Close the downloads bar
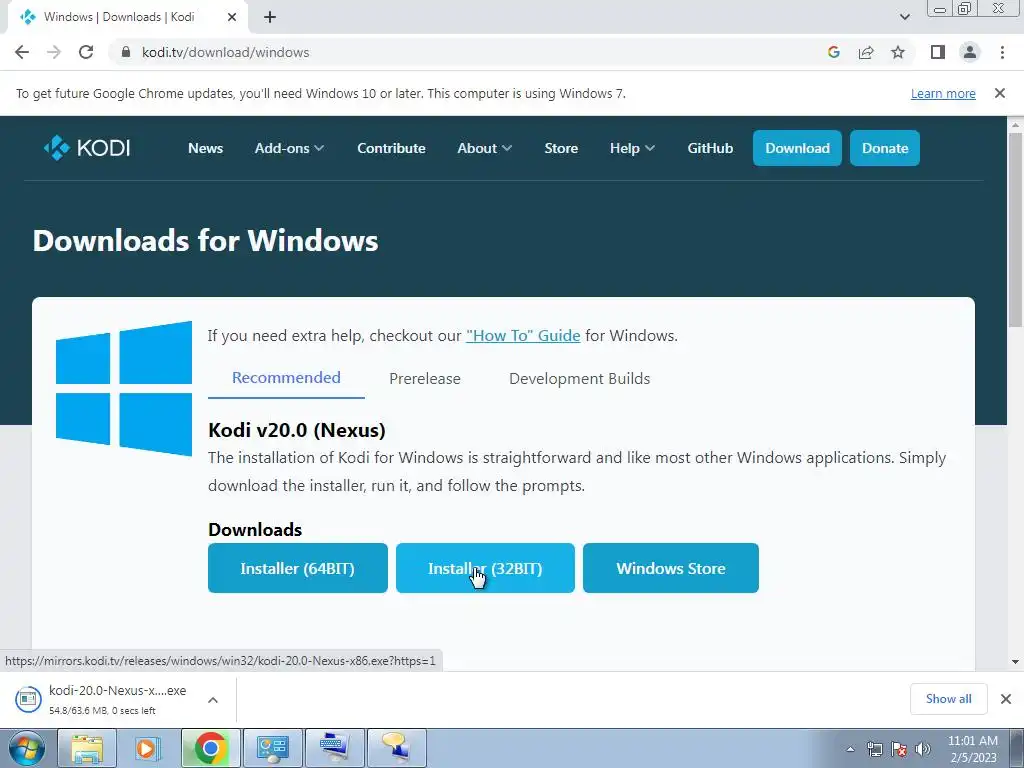The image size is (1024, 768). 1006,699
